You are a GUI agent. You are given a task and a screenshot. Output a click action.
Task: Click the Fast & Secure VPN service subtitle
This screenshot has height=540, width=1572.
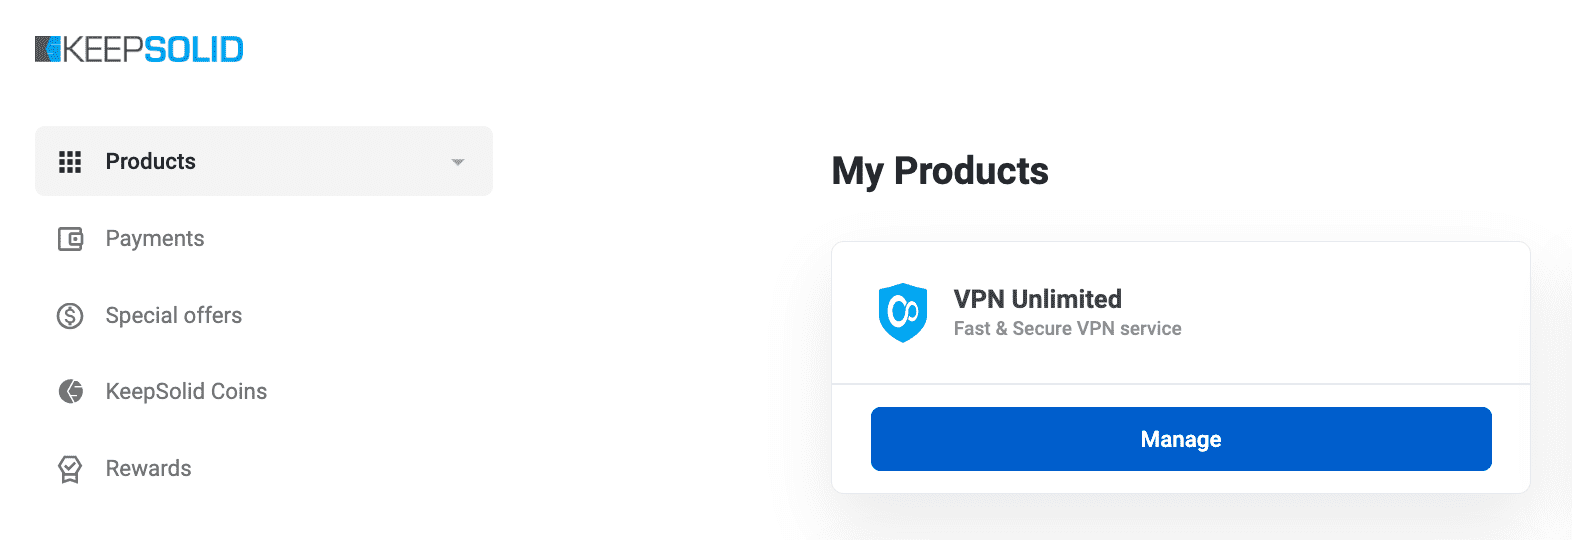1067,329
